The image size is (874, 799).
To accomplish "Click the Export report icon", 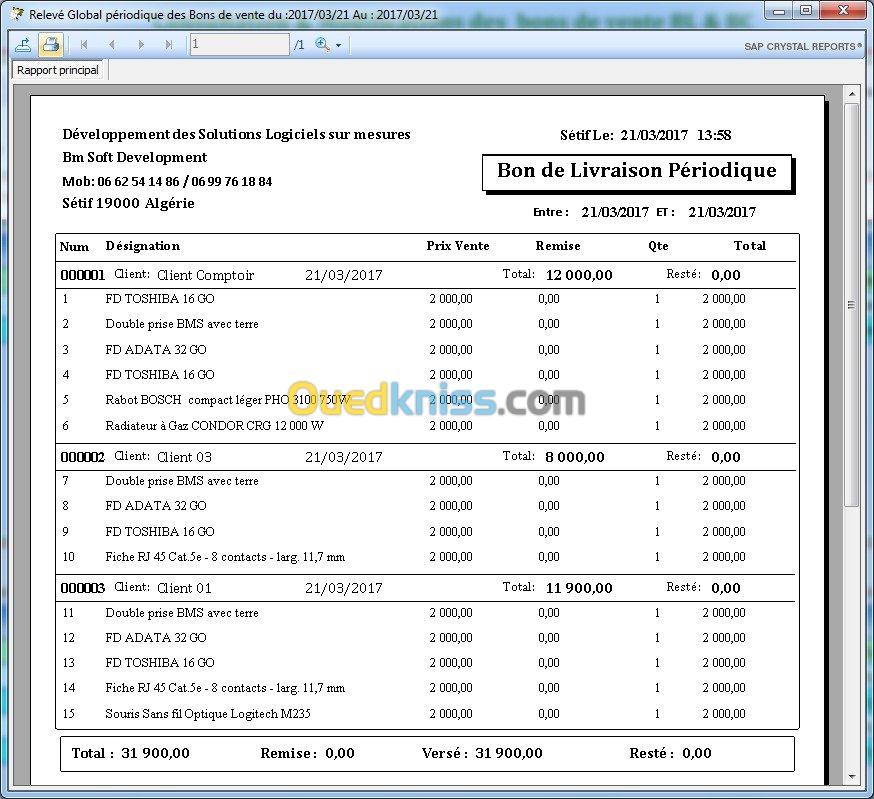I will (23, 45).
